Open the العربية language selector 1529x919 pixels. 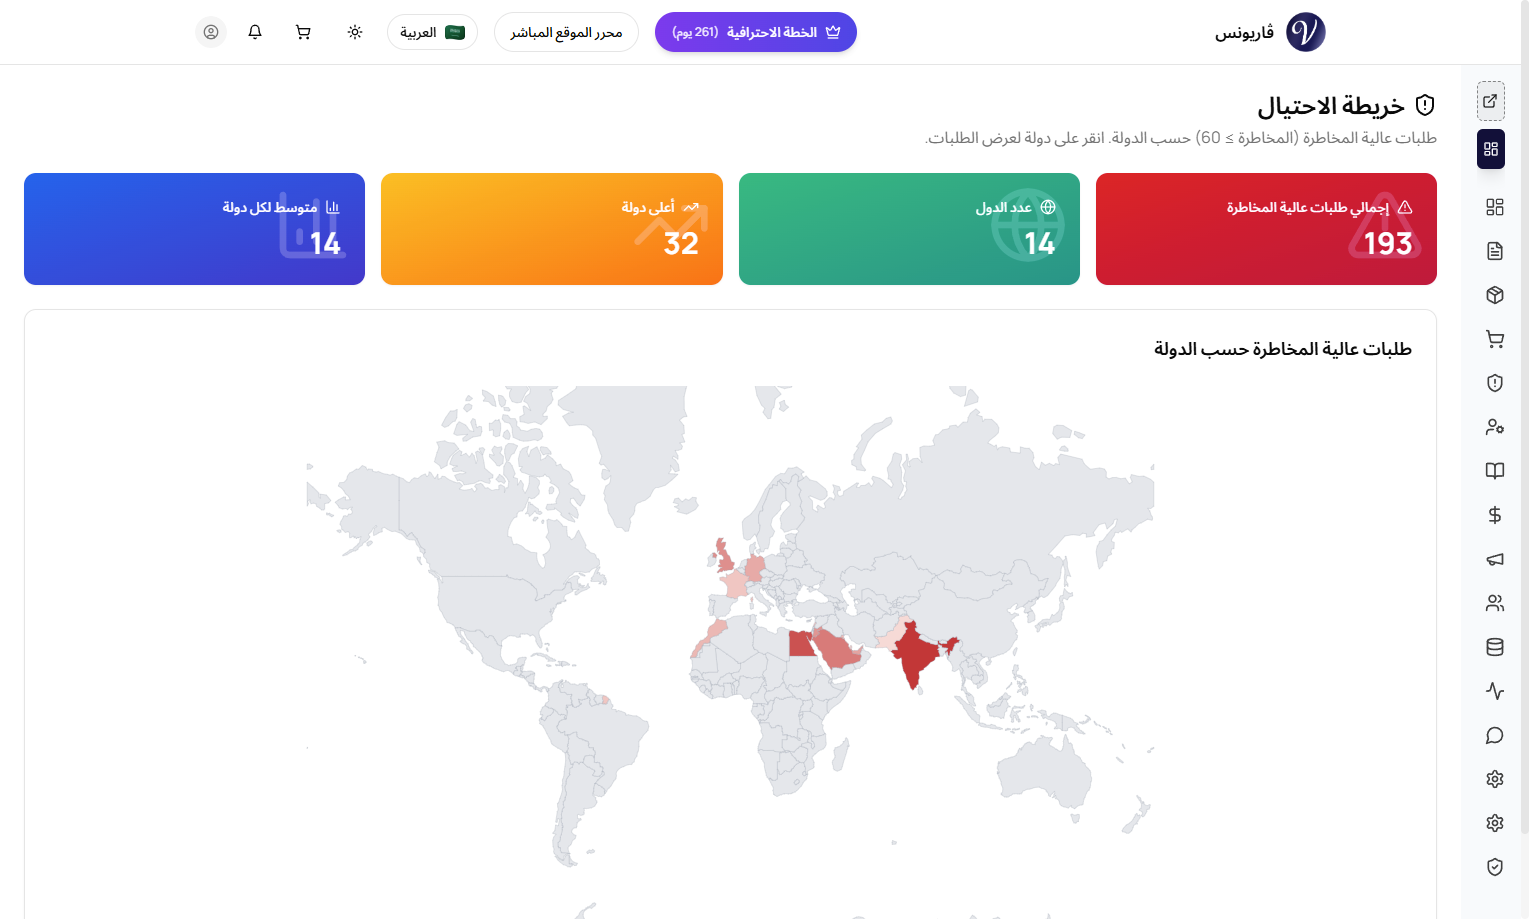(432, 32)
